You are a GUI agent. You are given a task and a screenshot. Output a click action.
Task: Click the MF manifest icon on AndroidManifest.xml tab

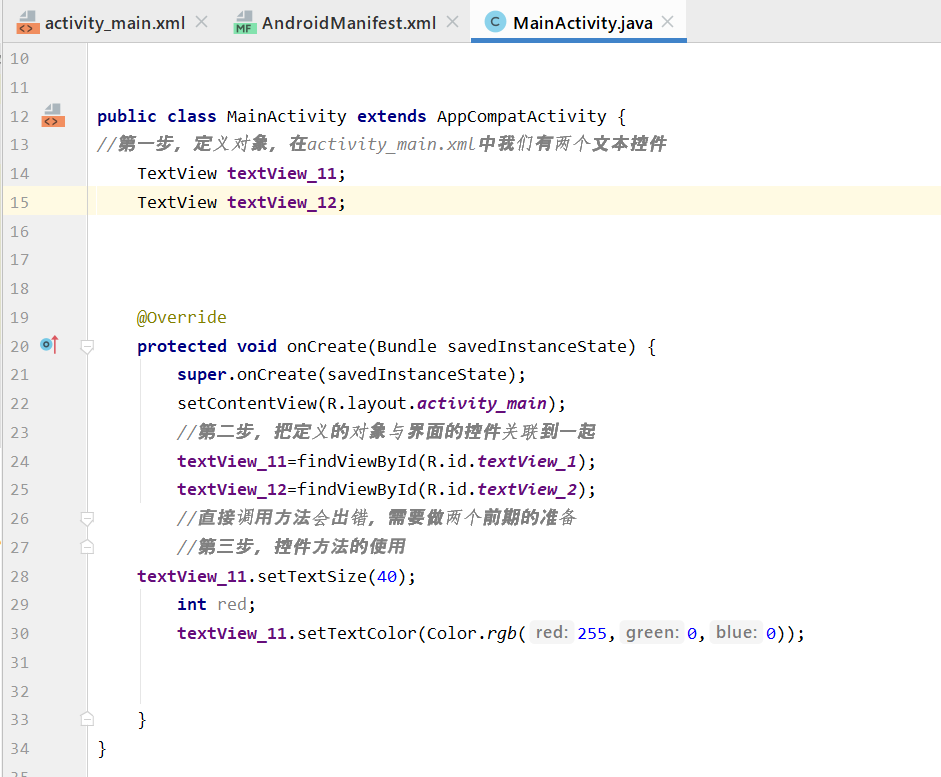pyautogui.click(x=245, y=22)
